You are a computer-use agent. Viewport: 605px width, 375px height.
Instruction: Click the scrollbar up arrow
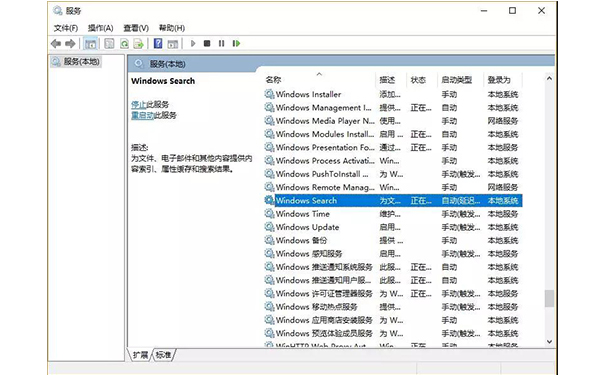[549, 78]
